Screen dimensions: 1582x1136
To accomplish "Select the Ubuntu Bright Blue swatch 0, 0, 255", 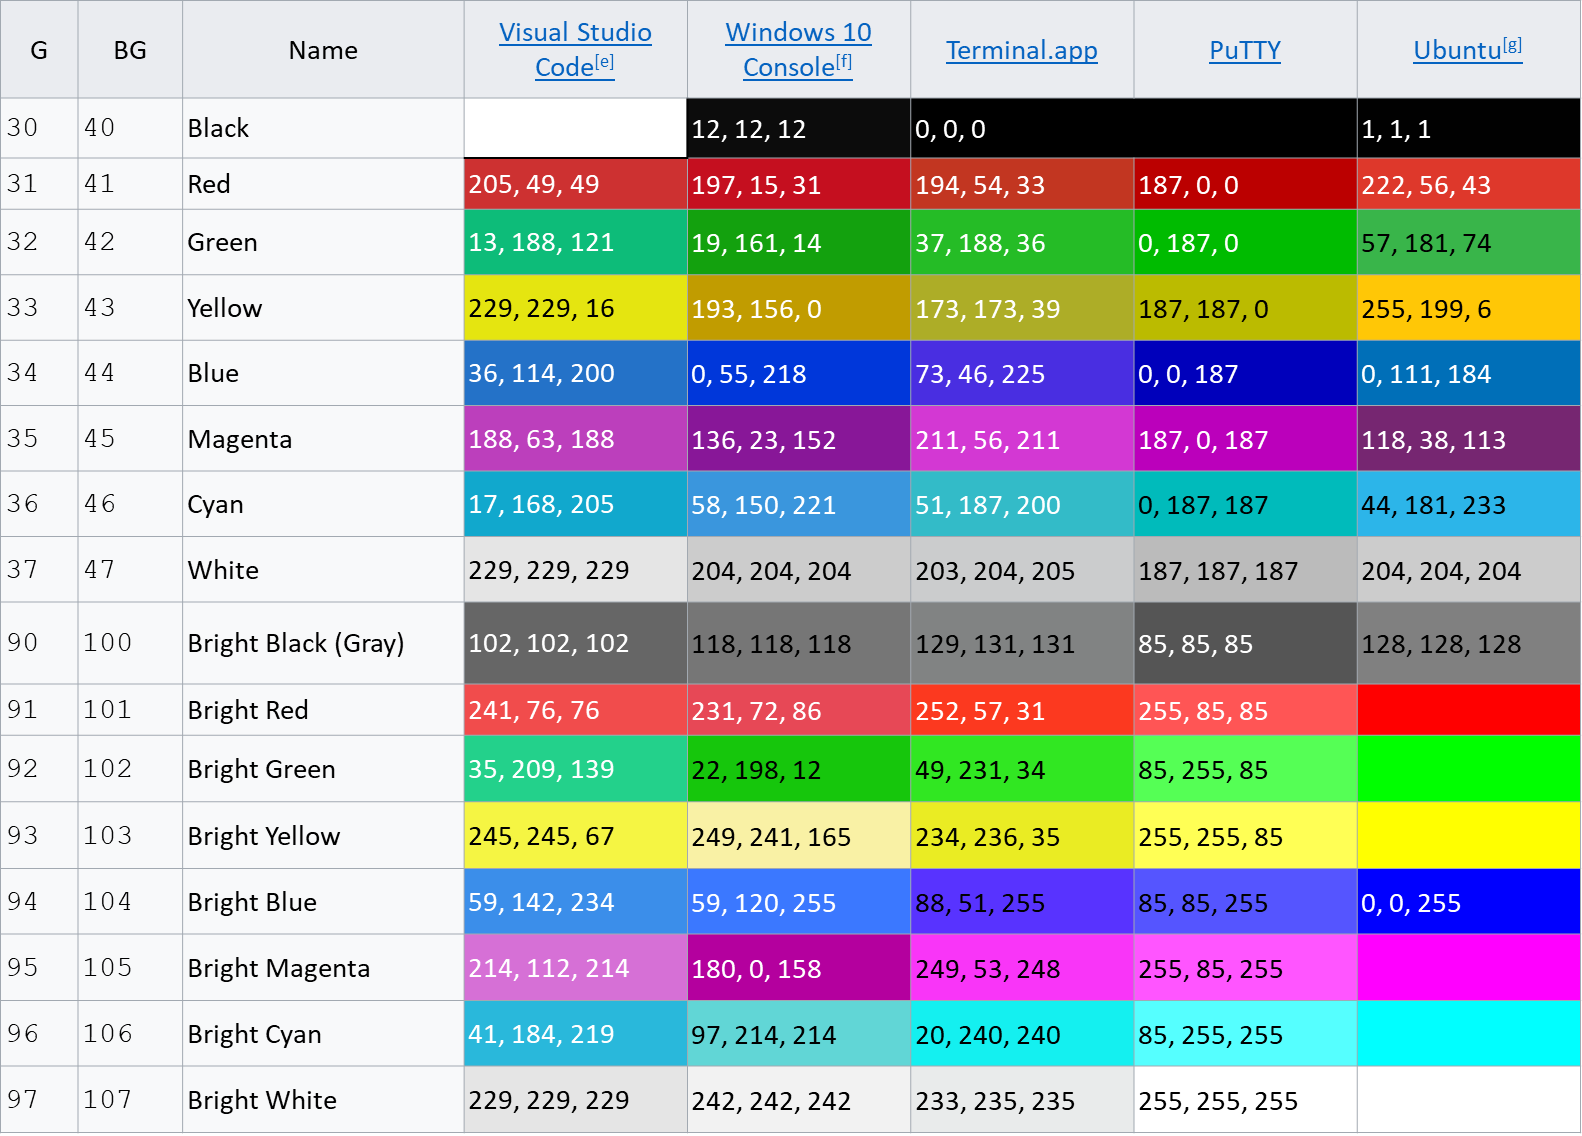I will point(1468,902).
